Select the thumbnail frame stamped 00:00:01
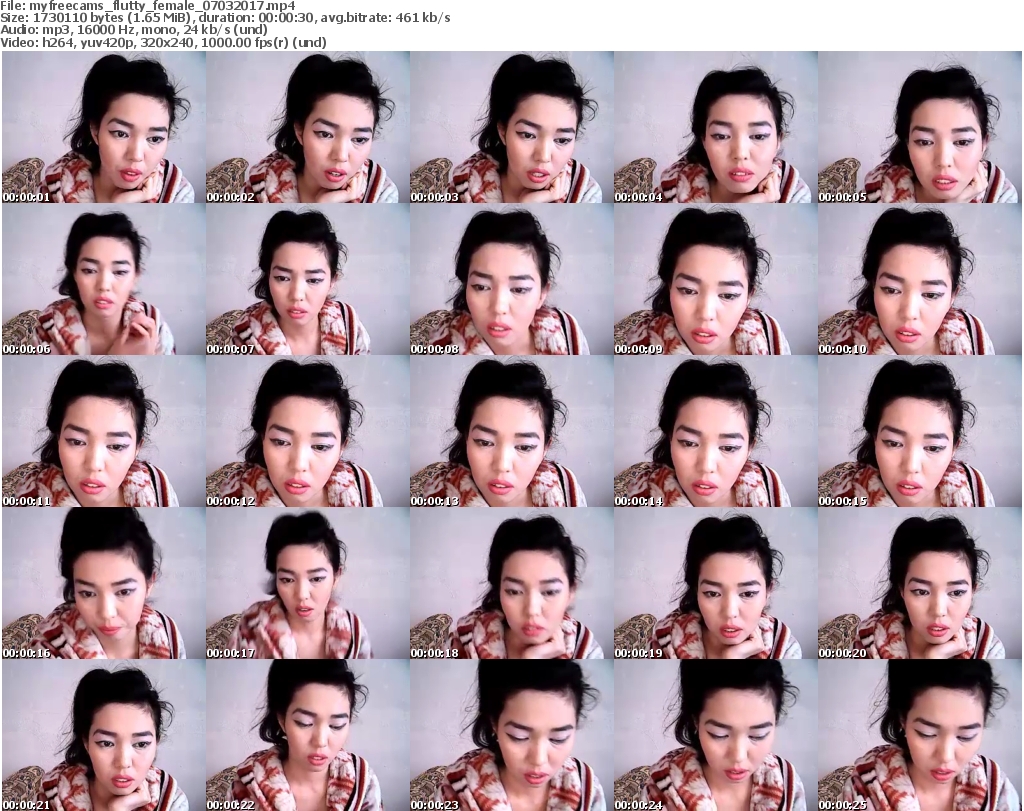This screenshot has height=811, width=1024. pos(104,127)
